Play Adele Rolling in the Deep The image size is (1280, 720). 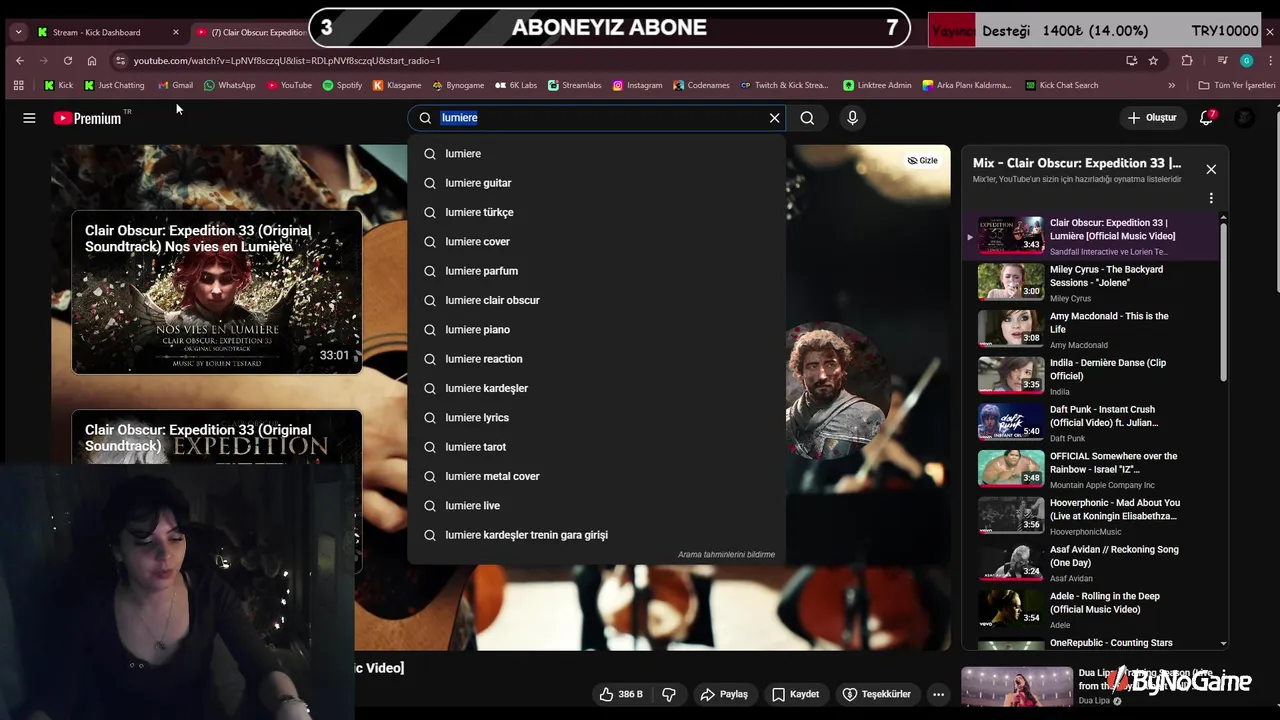click(1090, 610)
